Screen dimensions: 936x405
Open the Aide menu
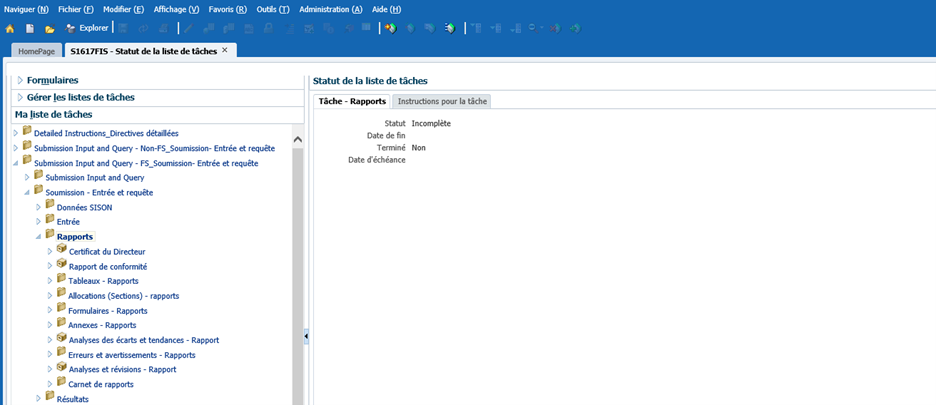(x=386, y=10)
